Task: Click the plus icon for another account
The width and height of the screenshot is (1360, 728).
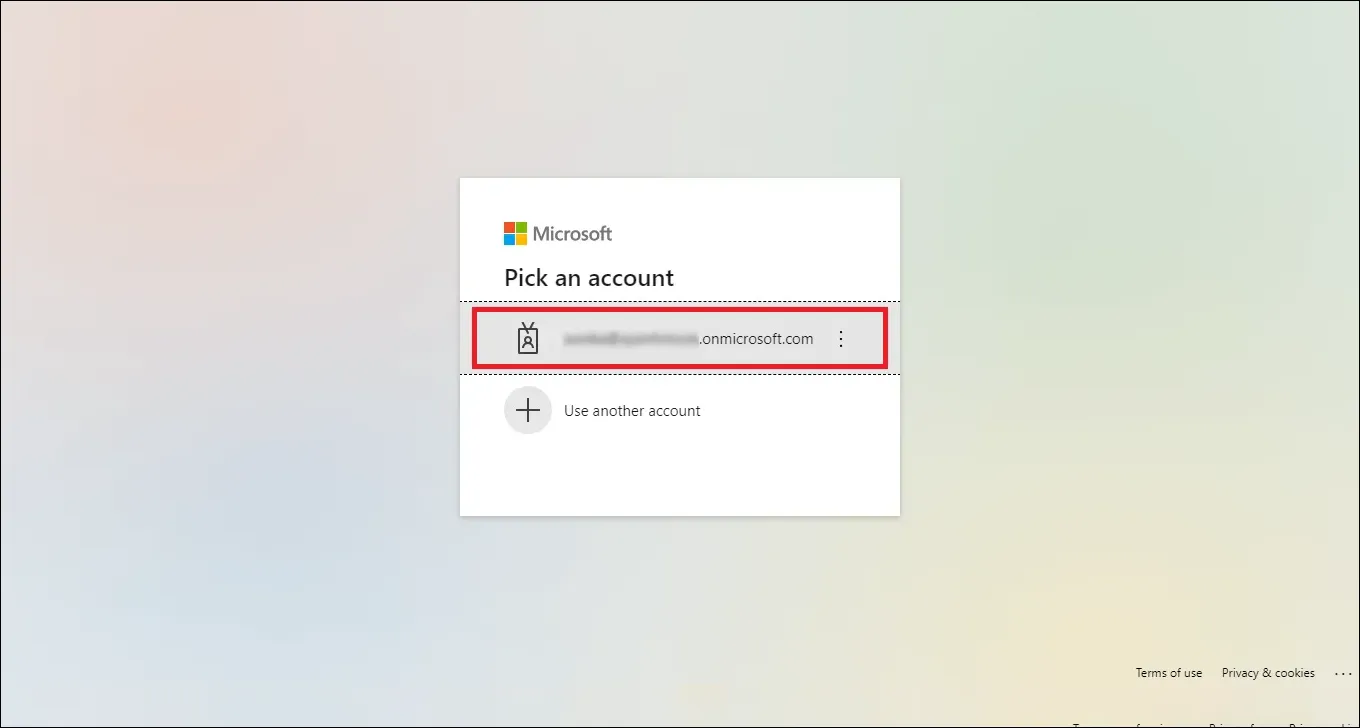Action: pos(528,410)
